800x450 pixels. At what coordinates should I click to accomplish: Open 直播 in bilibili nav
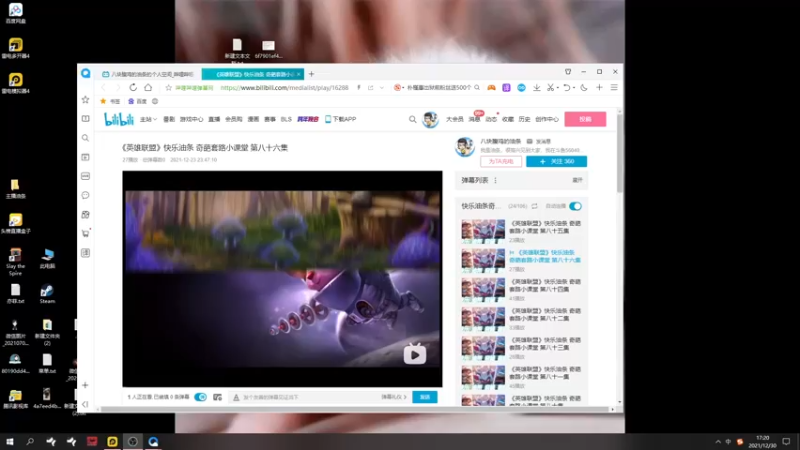(x=214, y=119)
